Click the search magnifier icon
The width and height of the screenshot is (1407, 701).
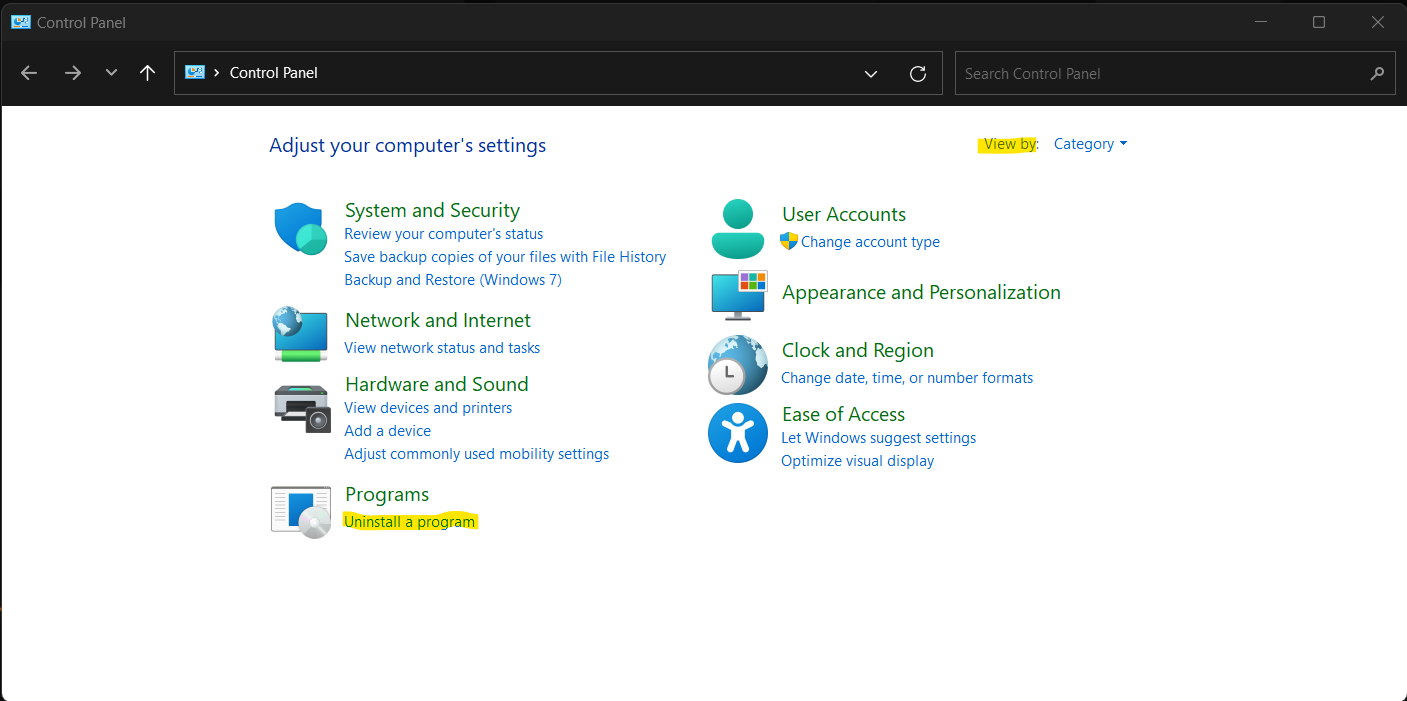1377,73
